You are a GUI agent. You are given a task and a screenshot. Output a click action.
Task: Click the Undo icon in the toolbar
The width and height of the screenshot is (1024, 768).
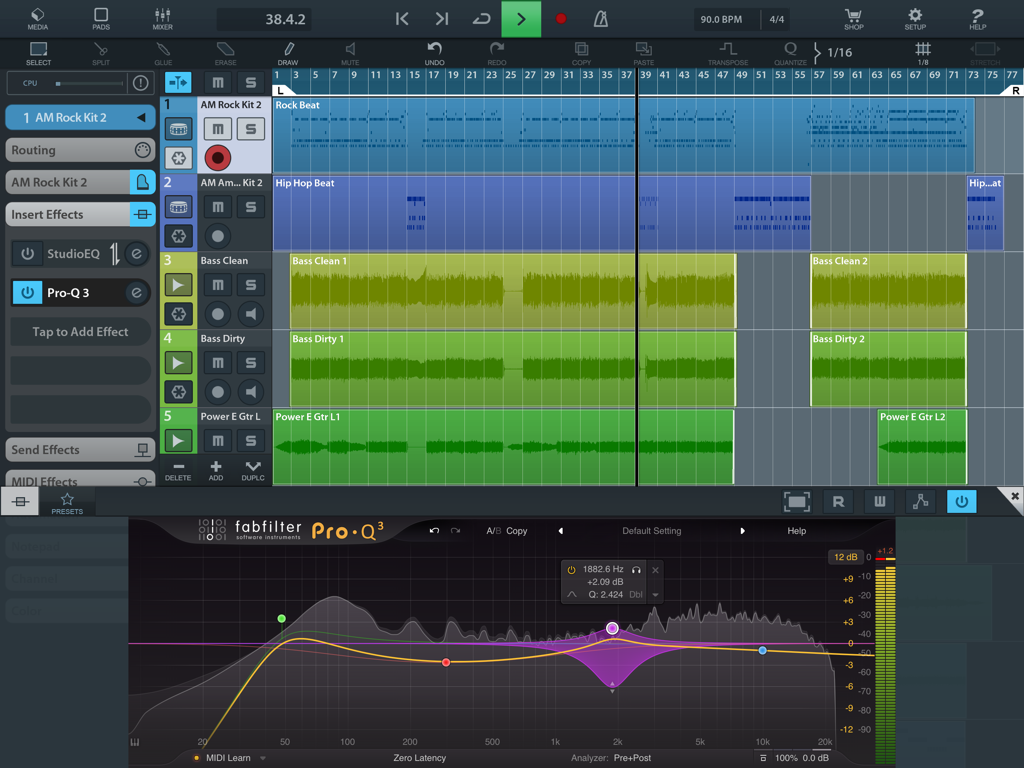[434, 52]
